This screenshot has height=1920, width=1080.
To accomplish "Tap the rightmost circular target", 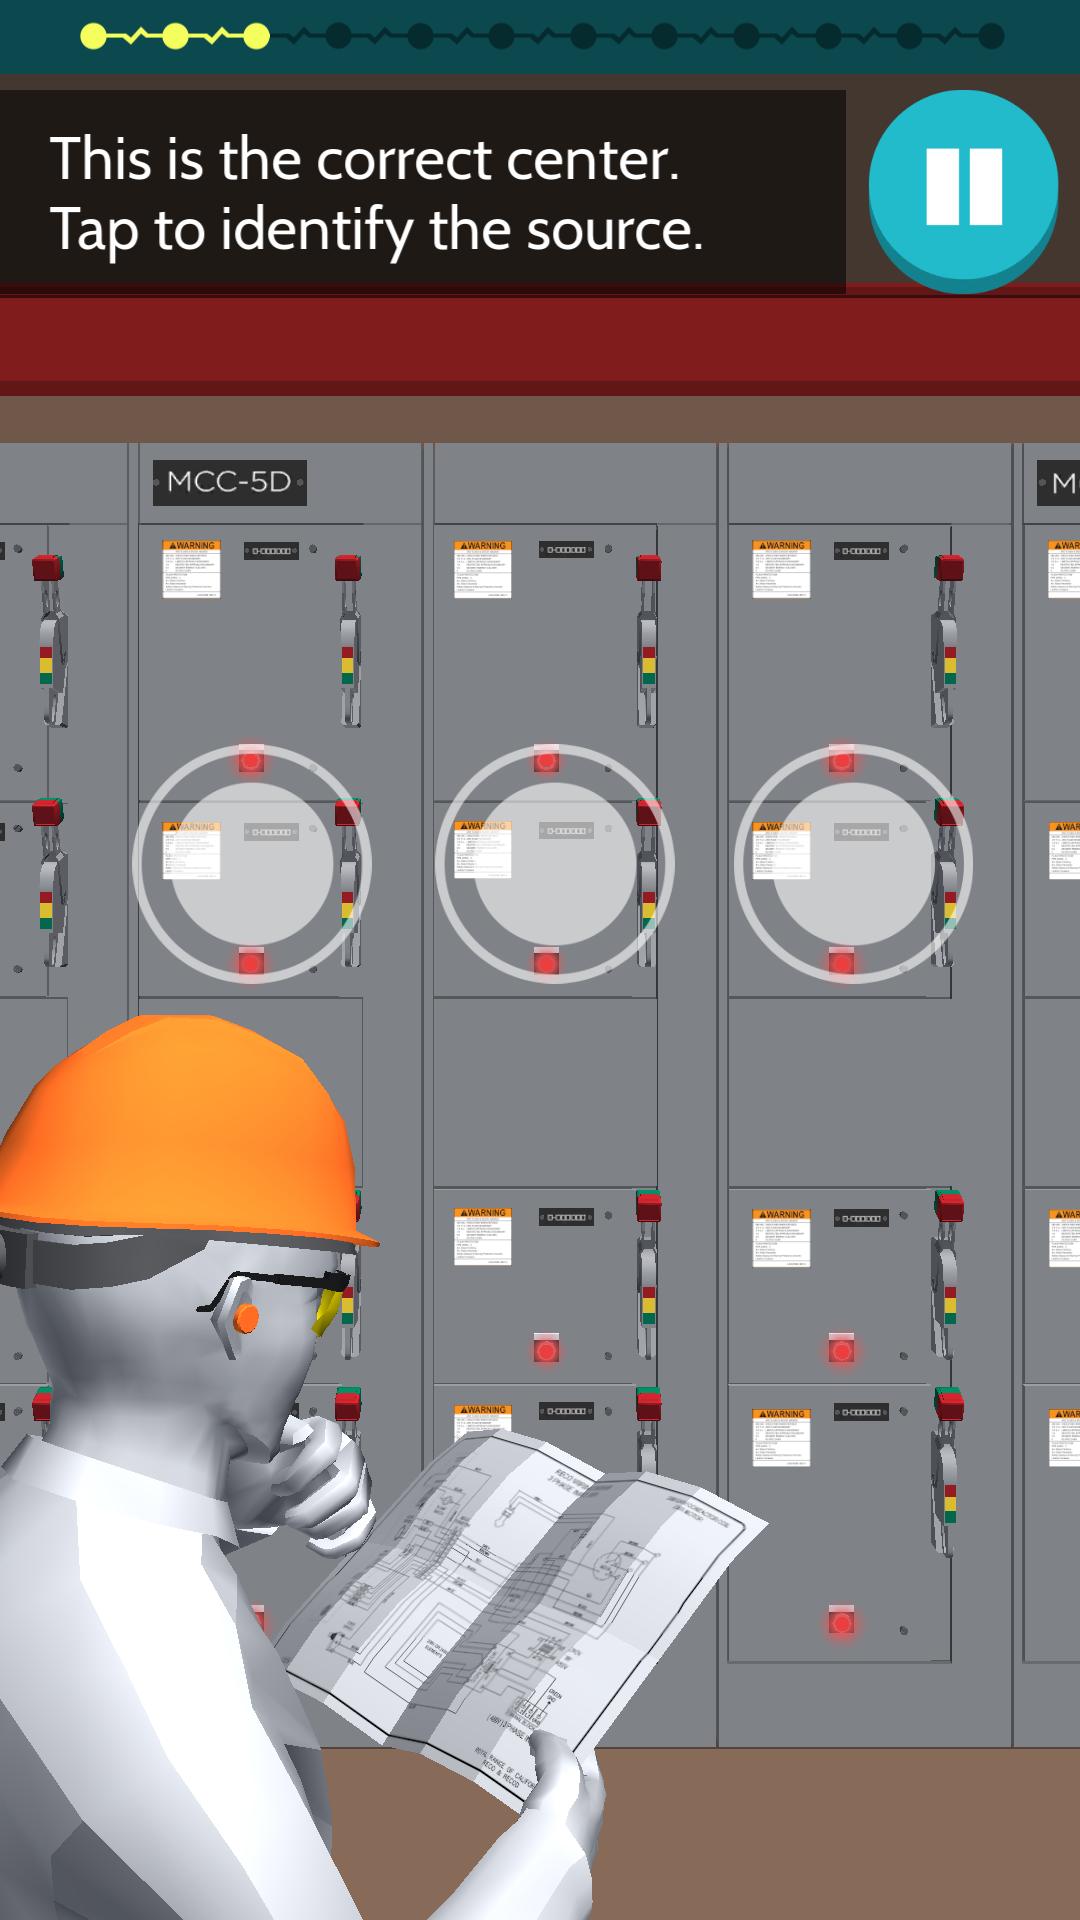I will tap(853, 863).
